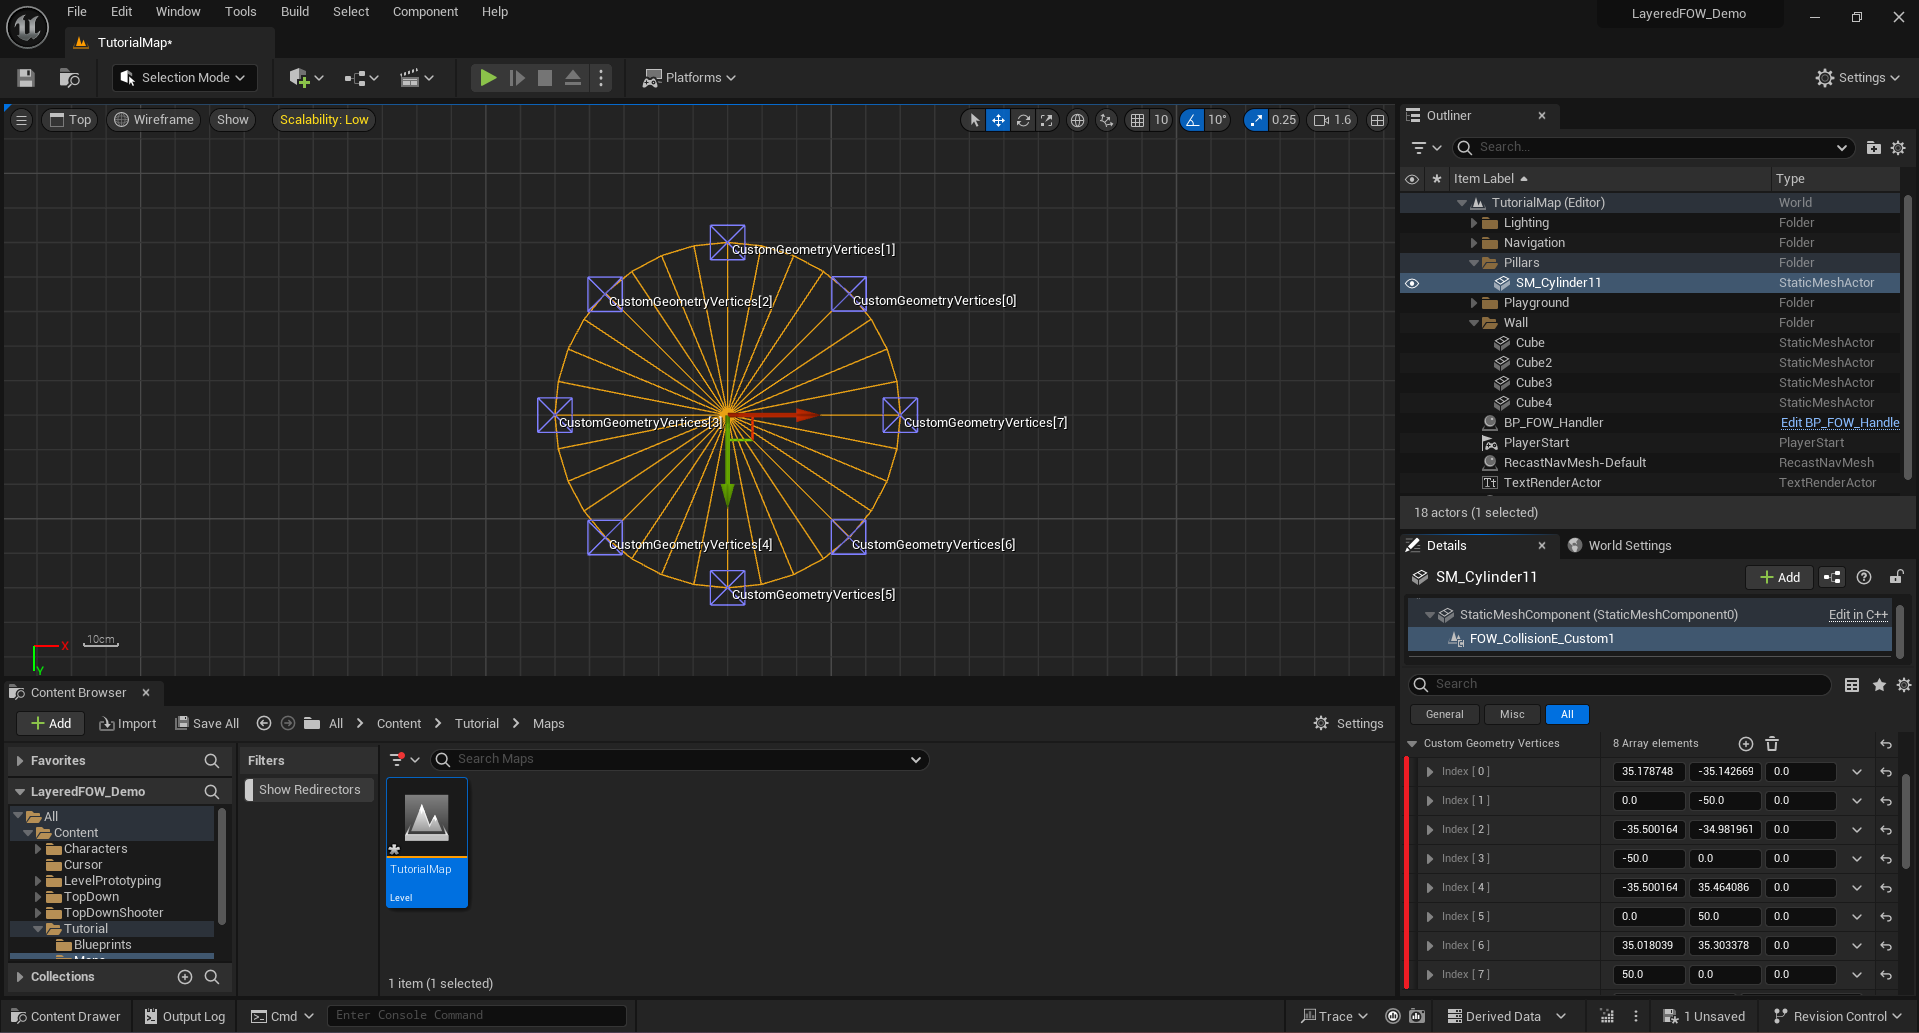
Task: Empty the Custom Geometry Vertices array with trash
Action: (x=1772, y=744)
